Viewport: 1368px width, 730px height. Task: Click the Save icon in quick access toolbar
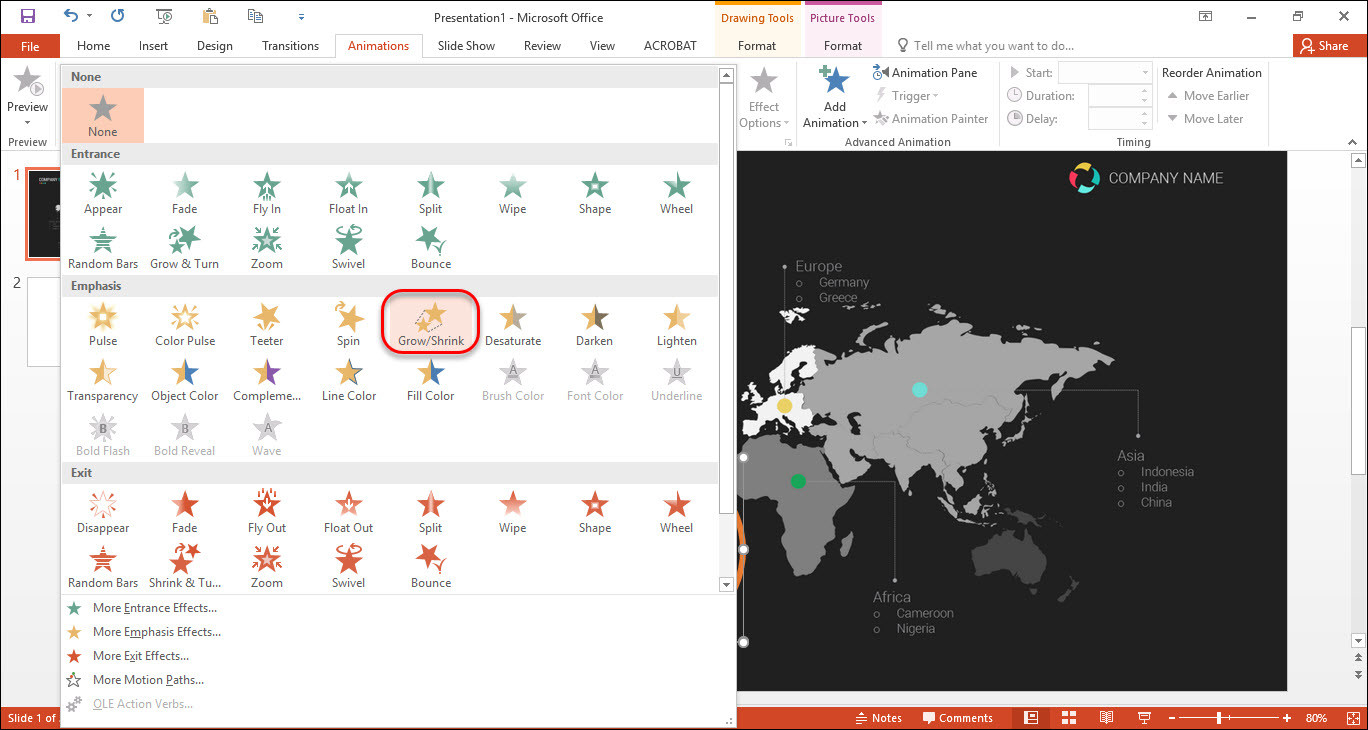click(27, 17)
